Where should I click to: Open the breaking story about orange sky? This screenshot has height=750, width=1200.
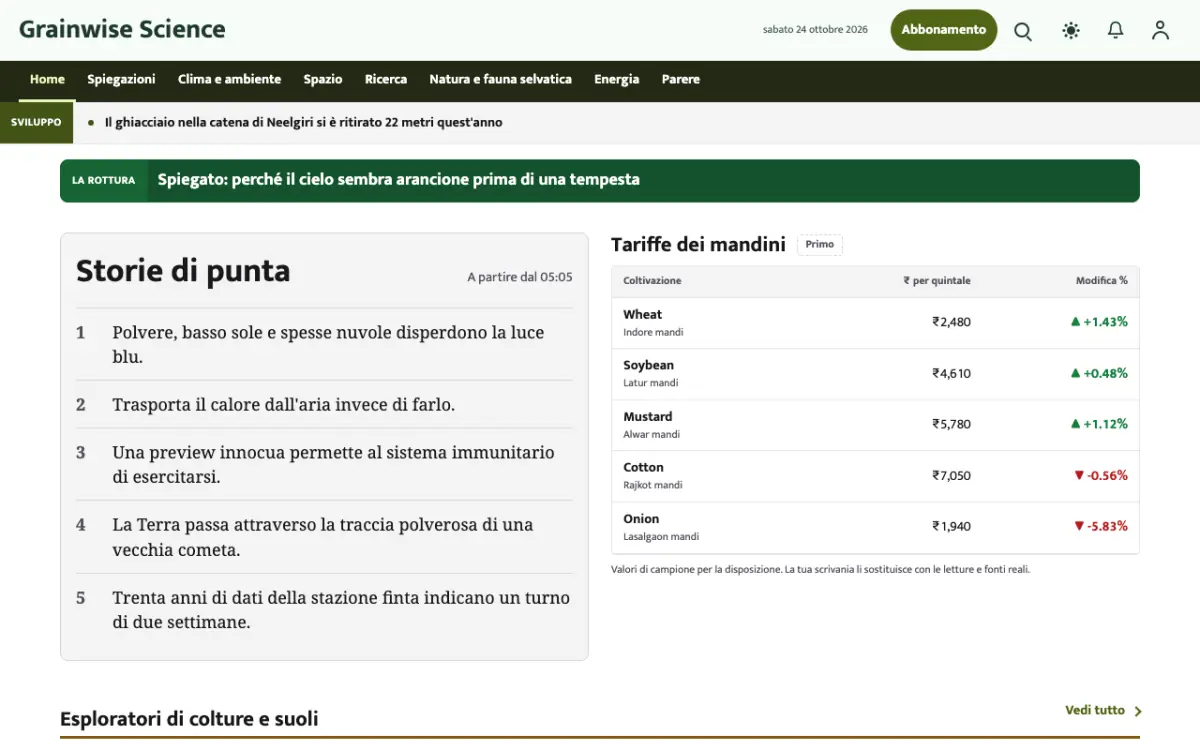pos(398,180)
